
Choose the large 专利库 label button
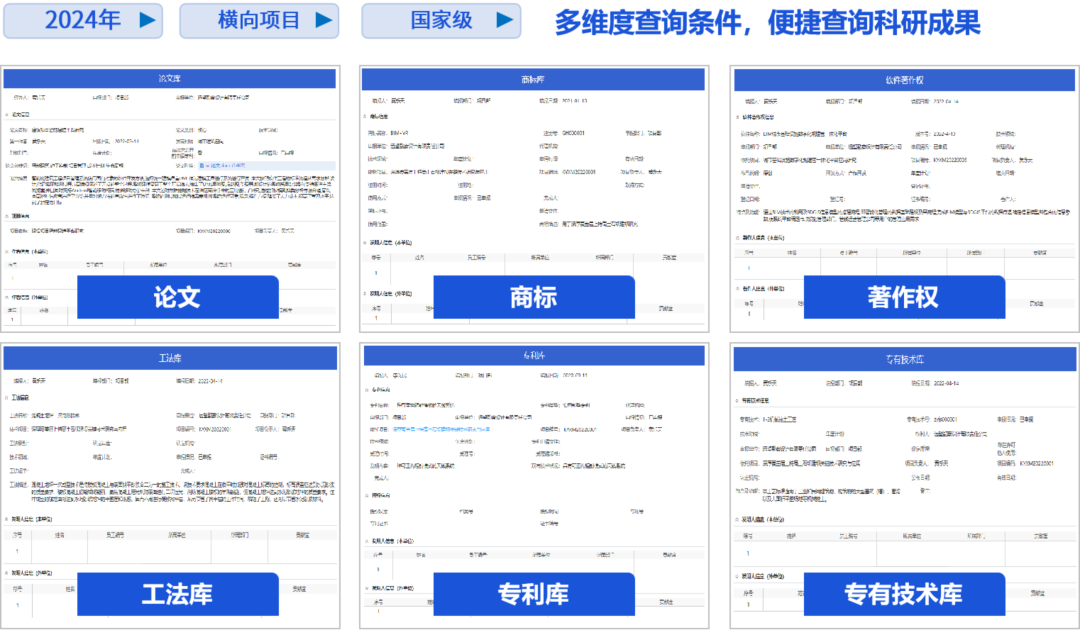pyautogui.click(x=533, y=594)
